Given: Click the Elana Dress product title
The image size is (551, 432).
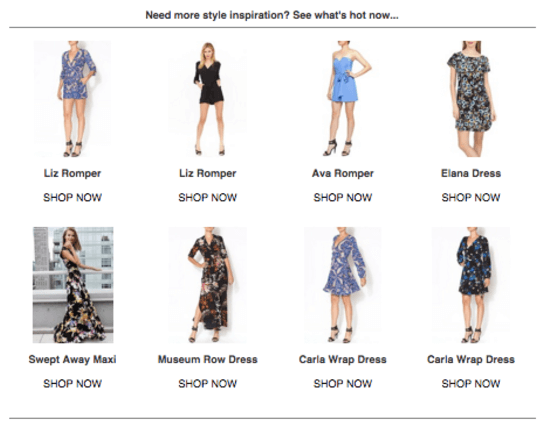Looking at the screenshot, I should [x=471, y=173].
